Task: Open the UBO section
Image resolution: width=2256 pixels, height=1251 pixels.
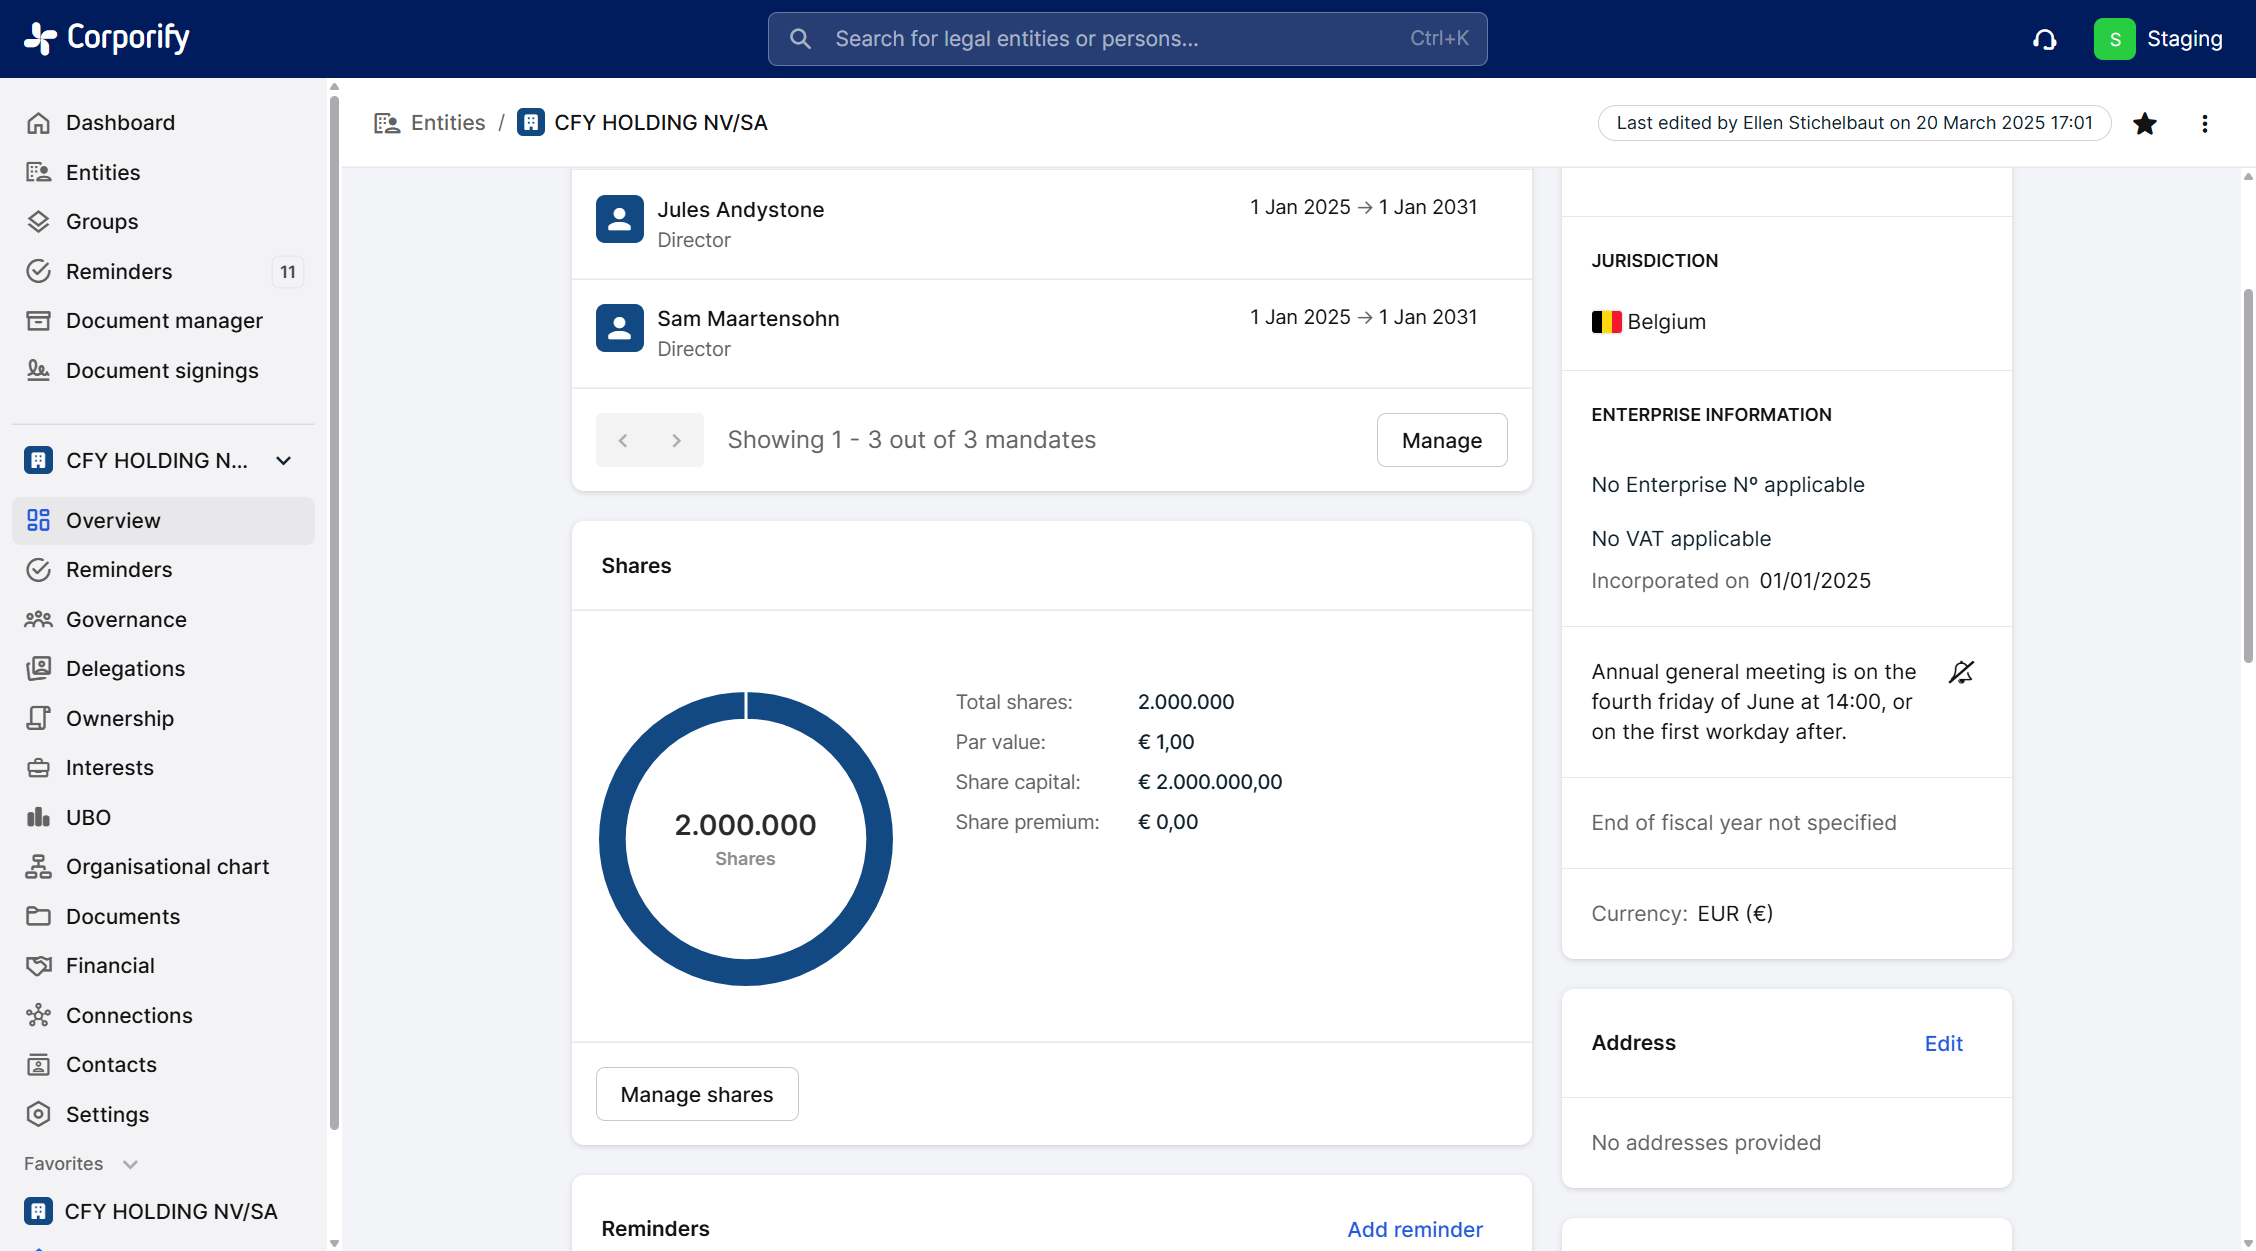Action: [88, 817]
